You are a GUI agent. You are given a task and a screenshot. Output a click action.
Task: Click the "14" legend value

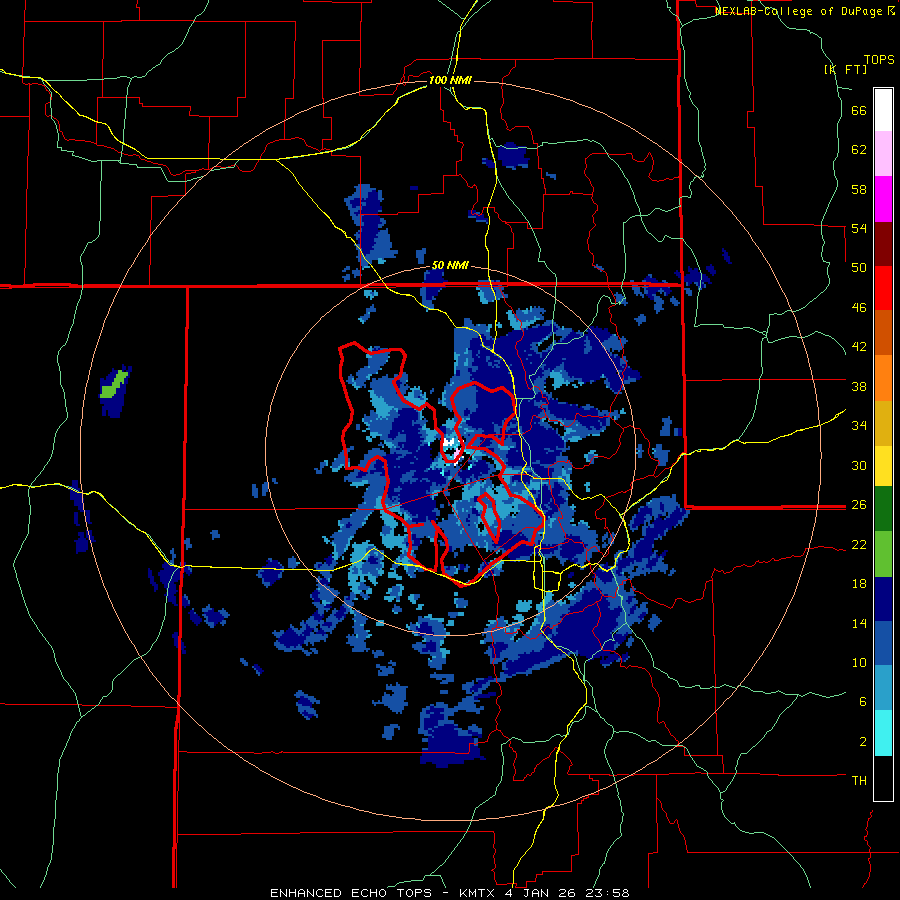(x=859, y=623)
